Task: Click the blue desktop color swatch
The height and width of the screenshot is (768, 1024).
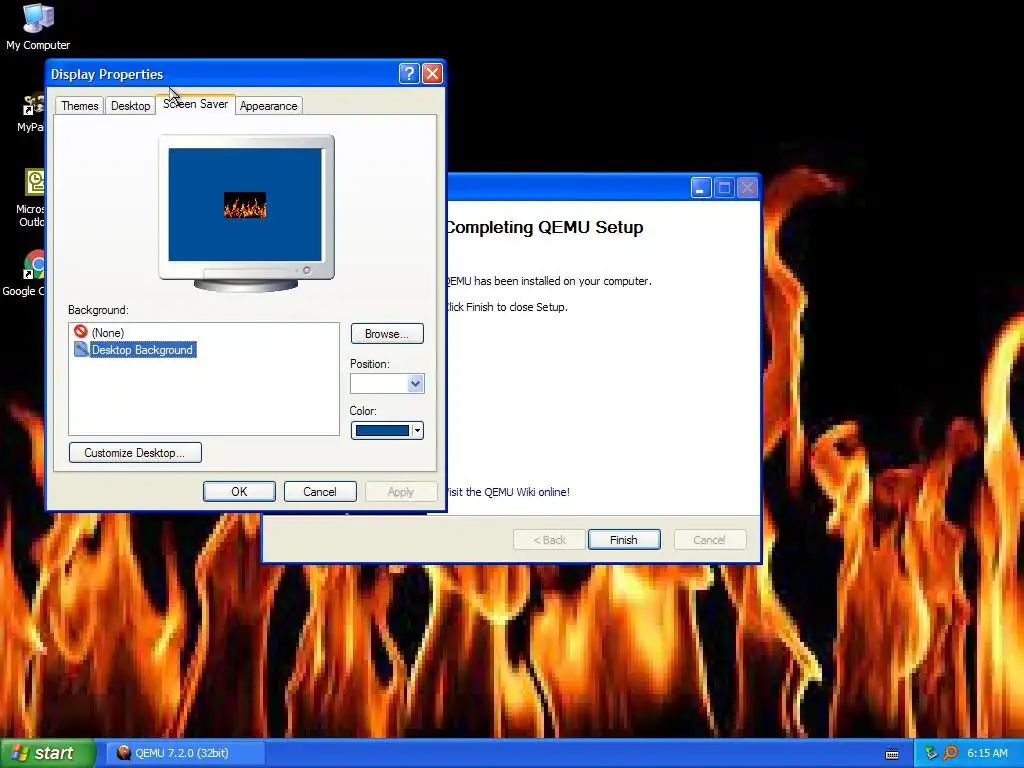Action: click(x=382, y=430)
